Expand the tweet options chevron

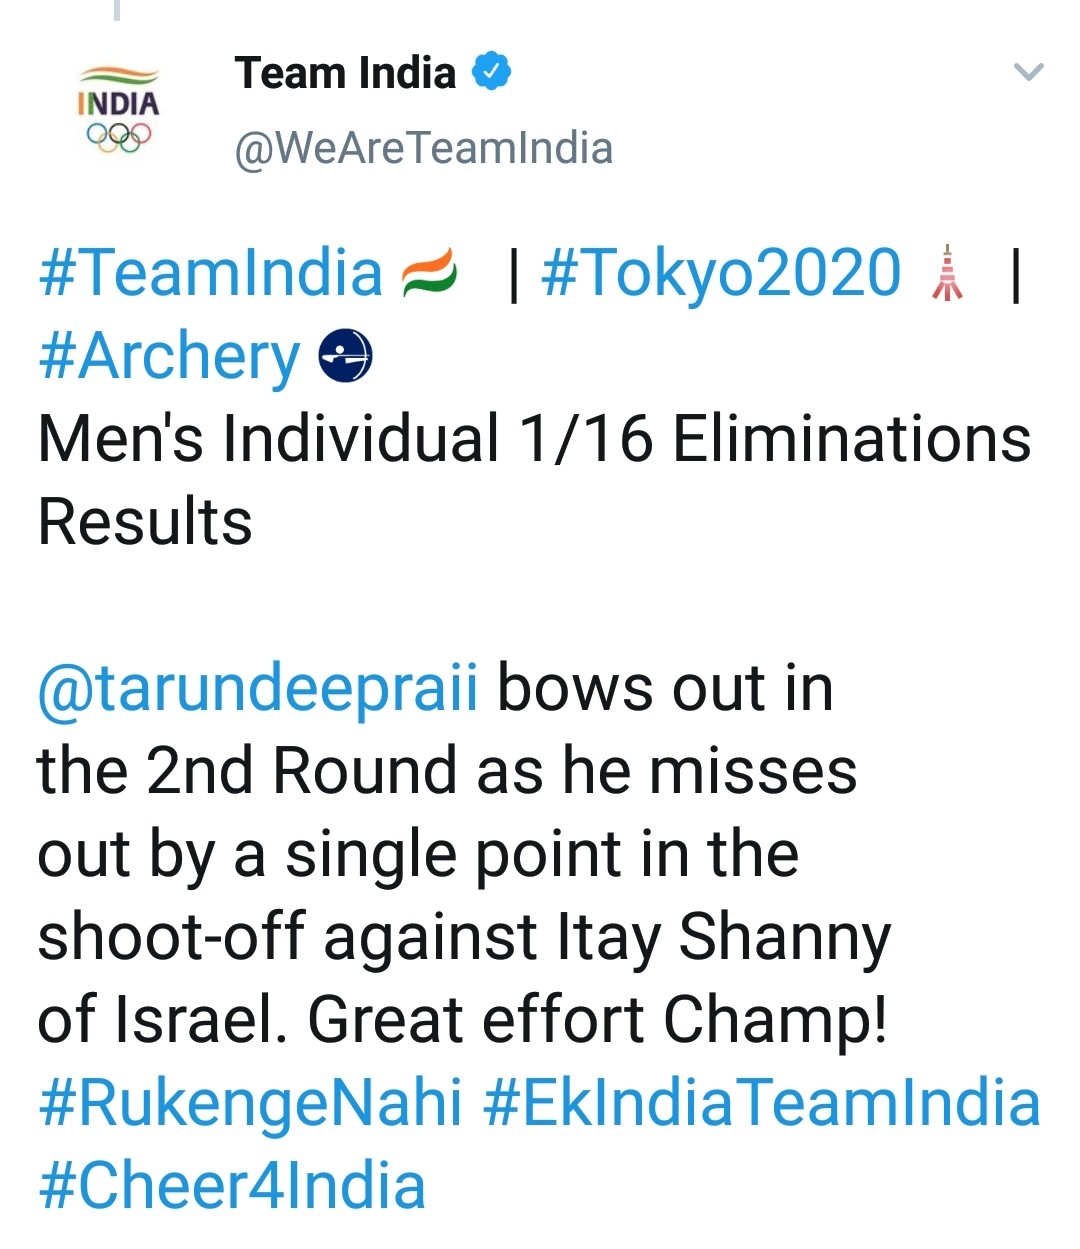1028,72
